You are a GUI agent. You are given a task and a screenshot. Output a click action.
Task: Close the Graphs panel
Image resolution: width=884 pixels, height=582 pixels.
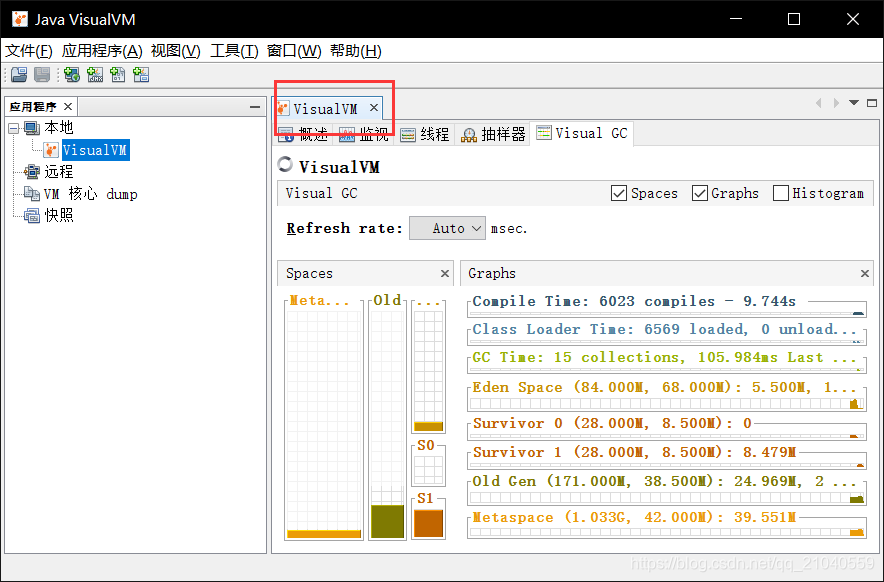(865, 274)
